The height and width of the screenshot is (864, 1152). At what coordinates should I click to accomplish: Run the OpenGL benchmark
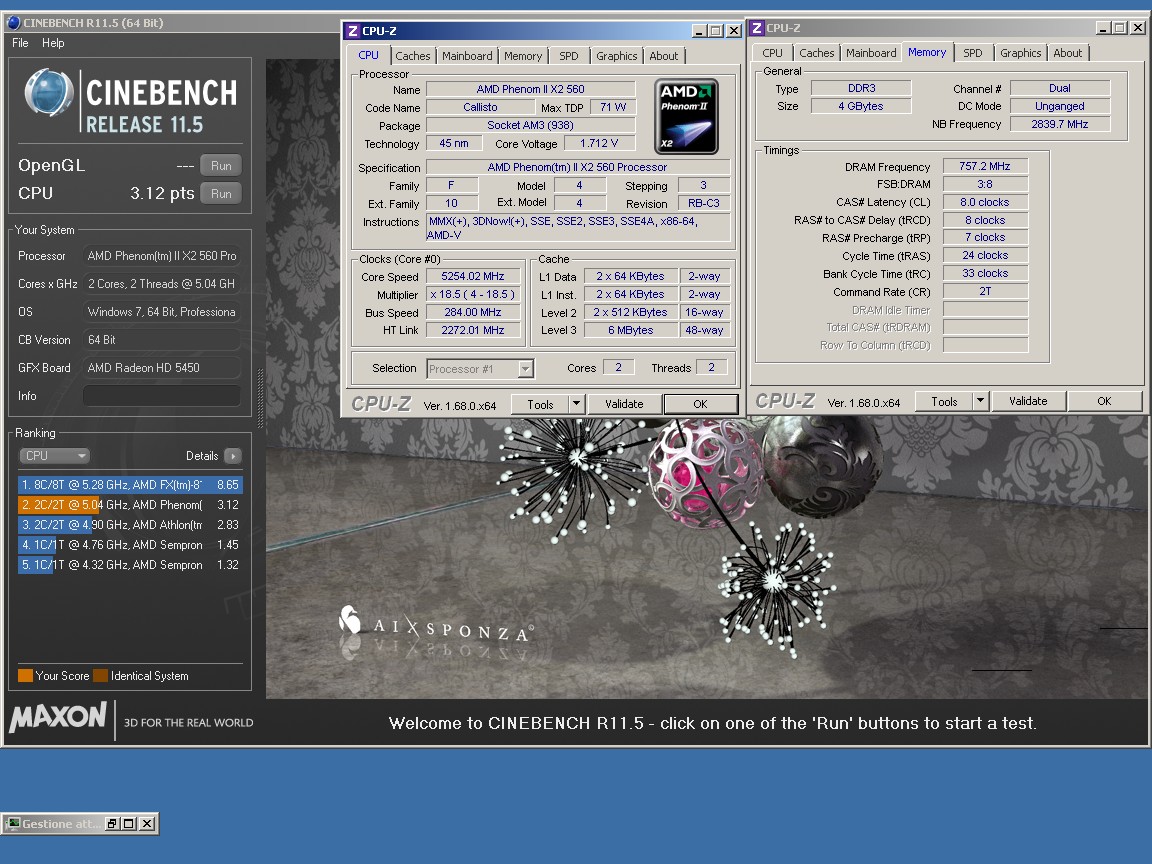221,165
